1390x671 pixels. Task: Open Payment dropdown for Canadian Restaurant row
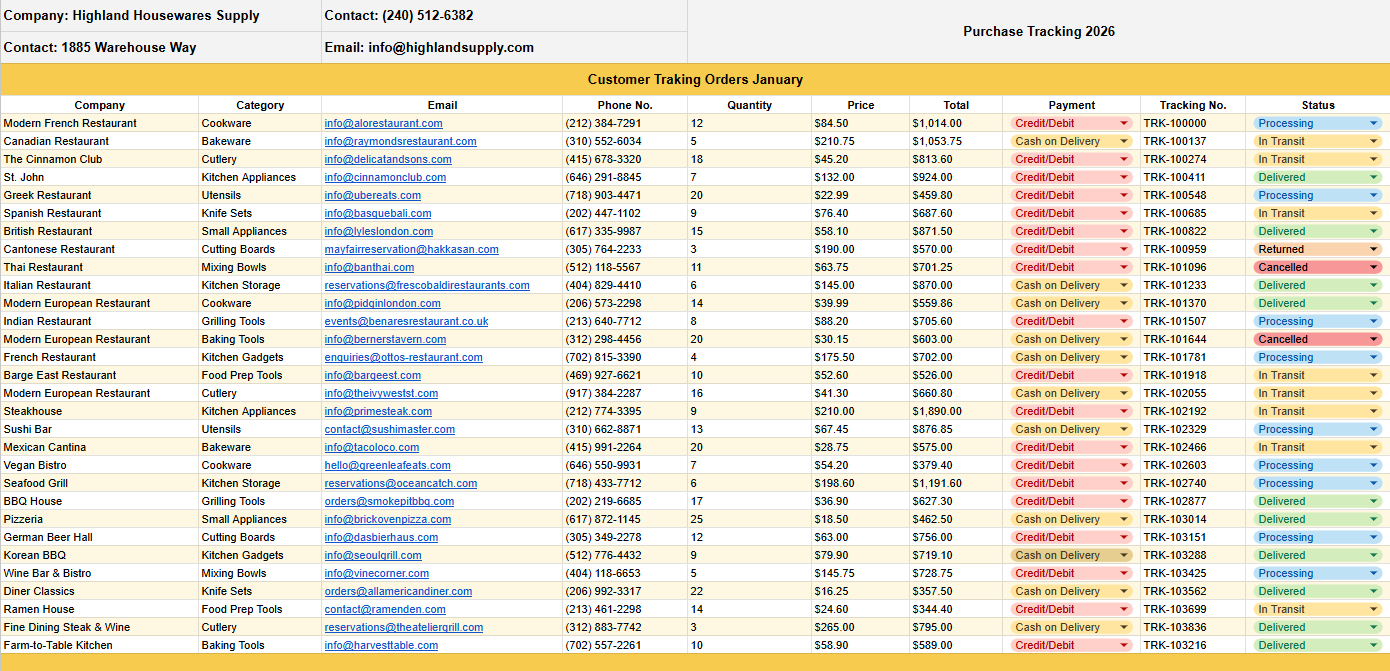tap(1071, 141)
